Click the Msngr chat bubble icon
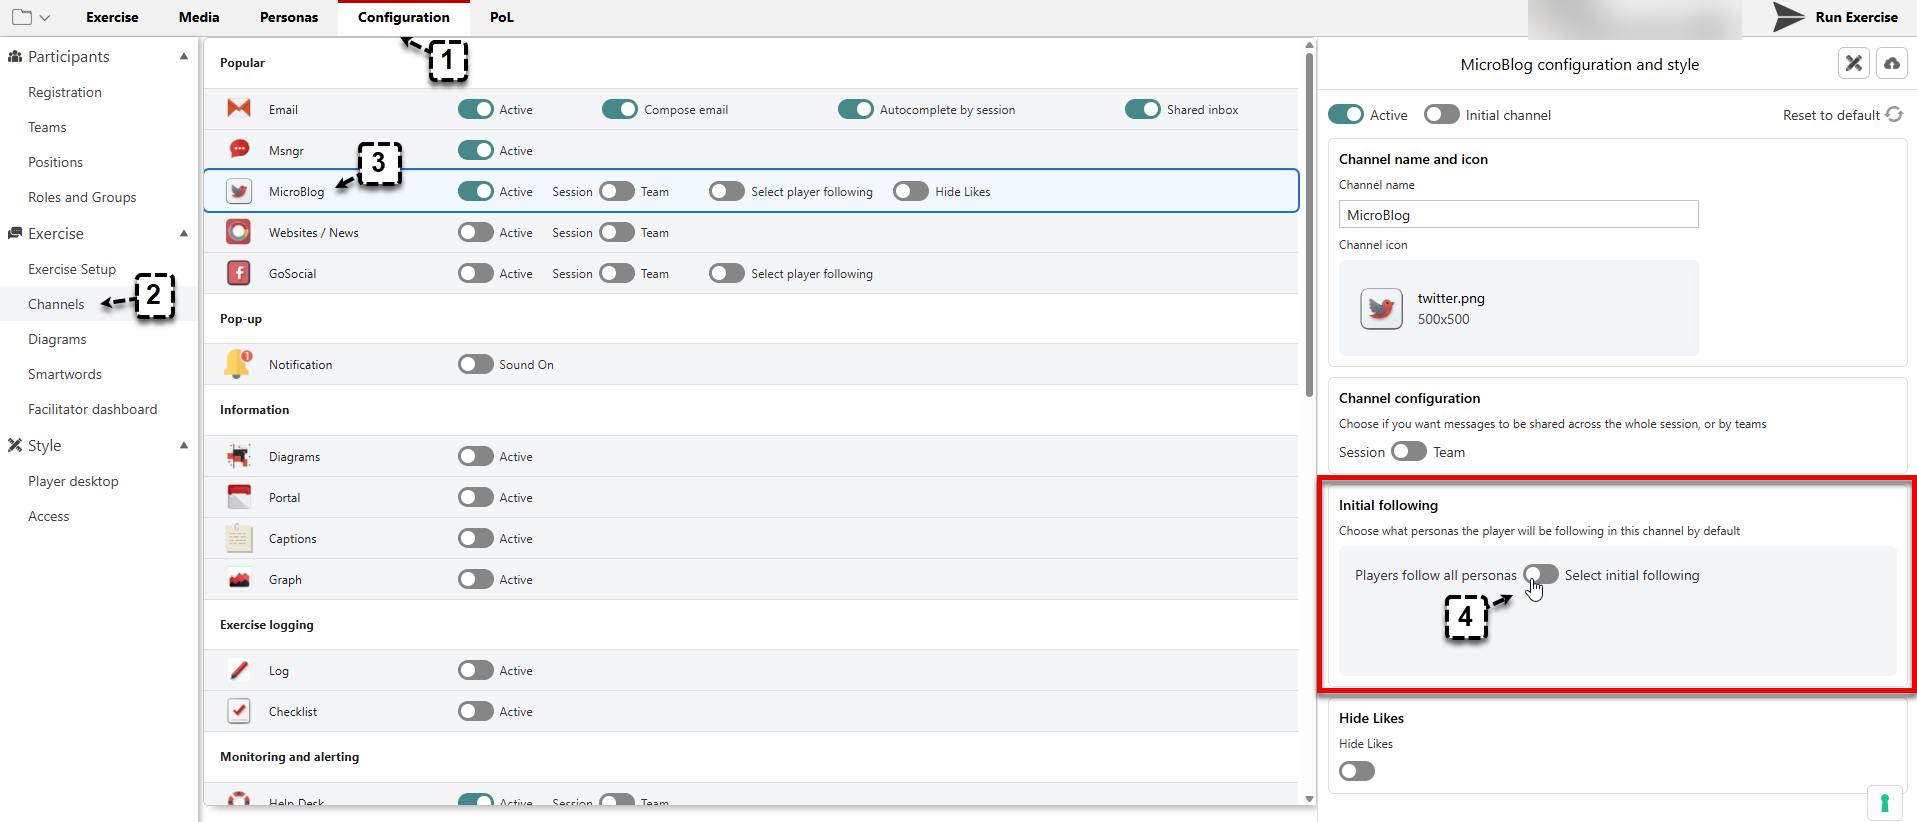 [x=239, y=150]
